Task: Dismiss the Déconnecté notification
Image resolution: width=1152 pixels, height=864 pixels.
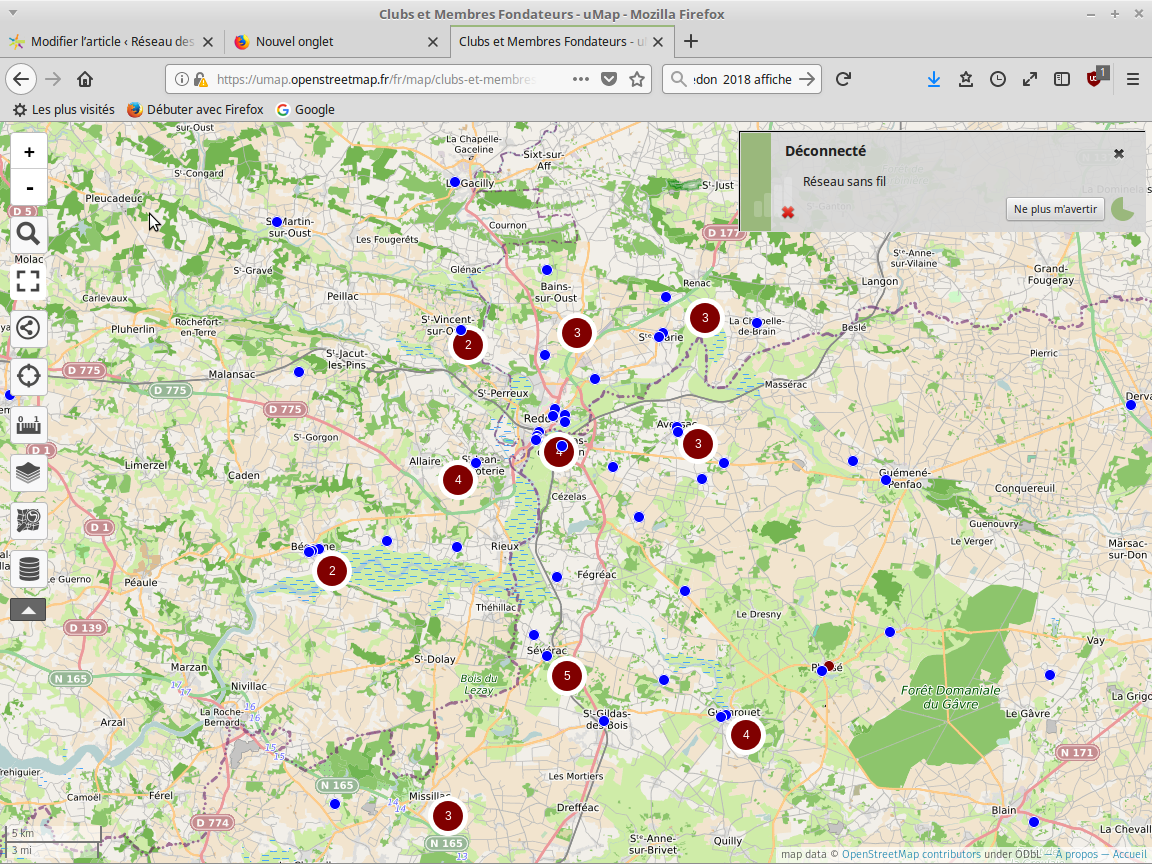Action: coord(1119,153)
